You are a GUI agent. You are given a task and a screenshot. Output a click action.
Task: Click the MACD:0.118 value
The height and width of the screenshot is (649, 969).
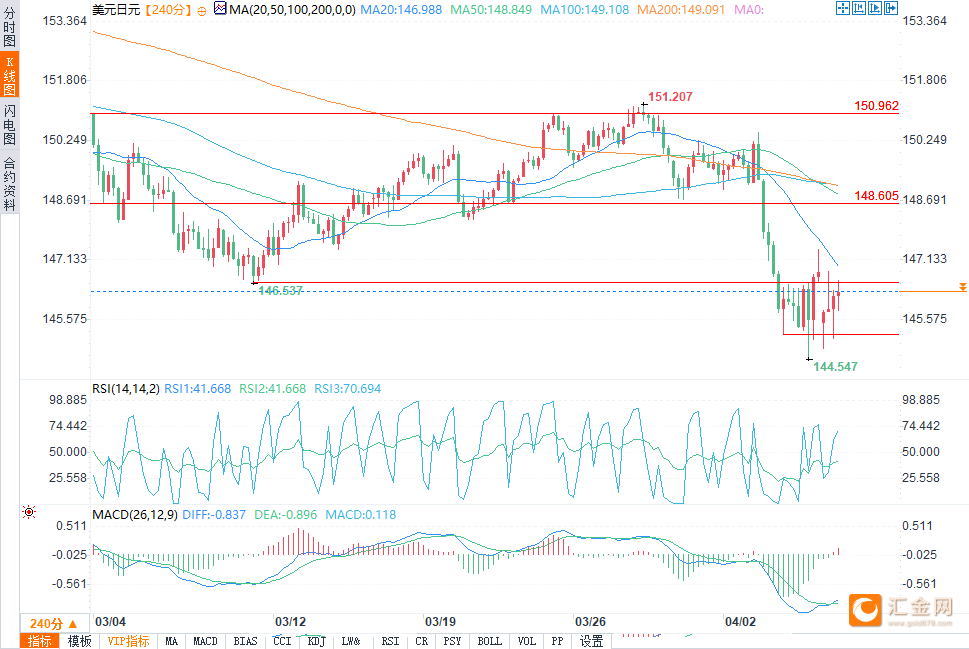point(360,515)
